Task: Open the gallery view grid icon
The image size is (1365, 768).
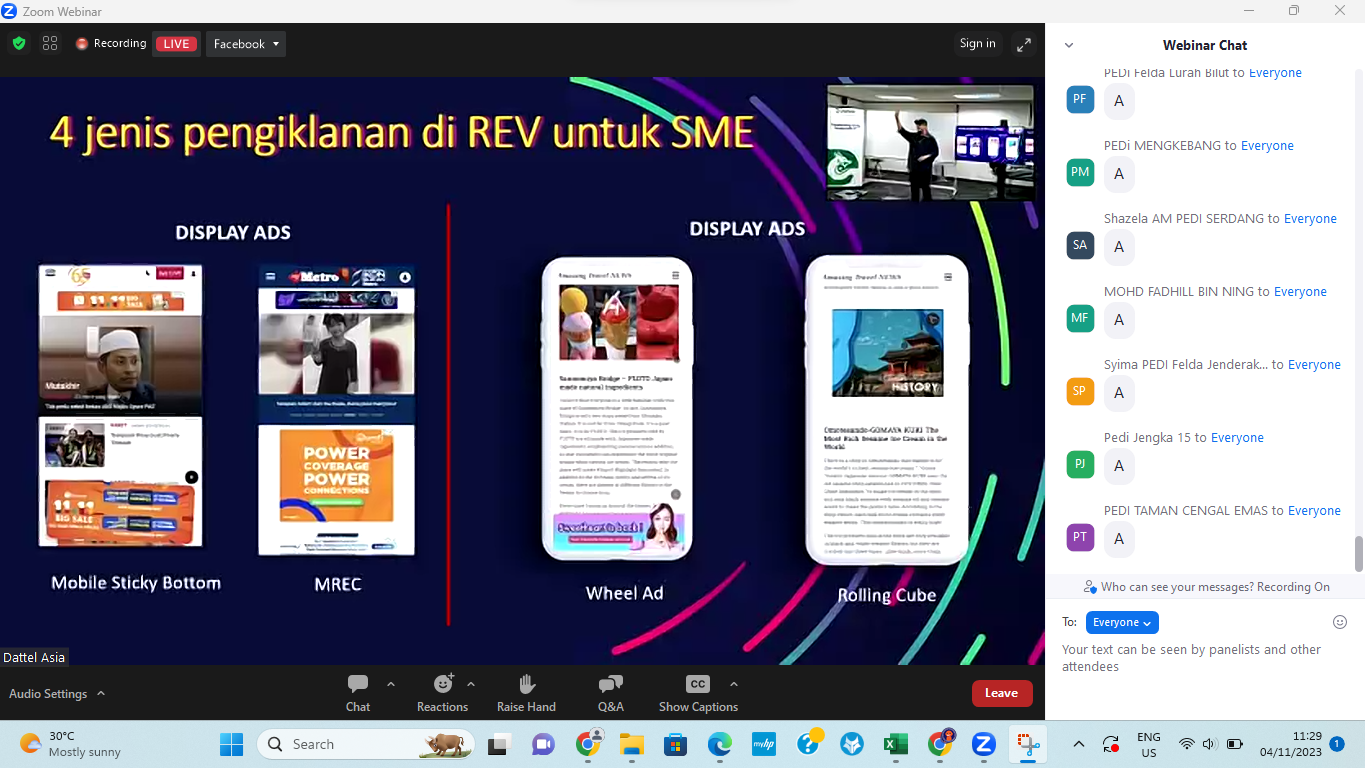Action: click(x=50, y=43)
